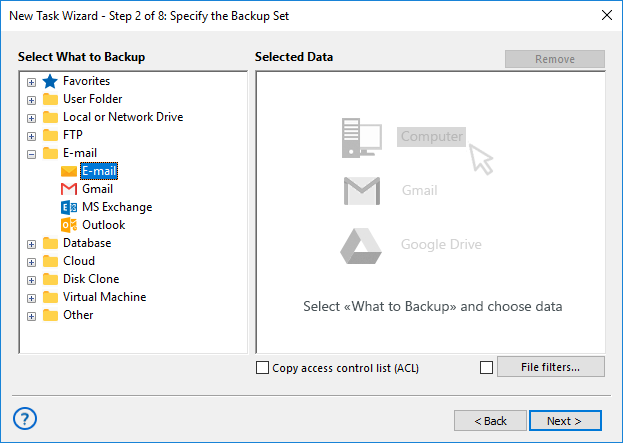The image size is (623, 443).
Task: Select Local or Network Drive item
Action: coord(122,117)
